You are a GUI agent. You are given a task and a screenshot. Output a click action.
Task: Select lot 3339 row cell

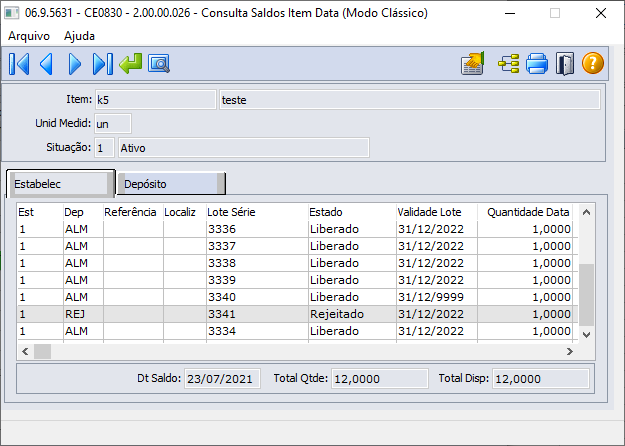point(257,280)
